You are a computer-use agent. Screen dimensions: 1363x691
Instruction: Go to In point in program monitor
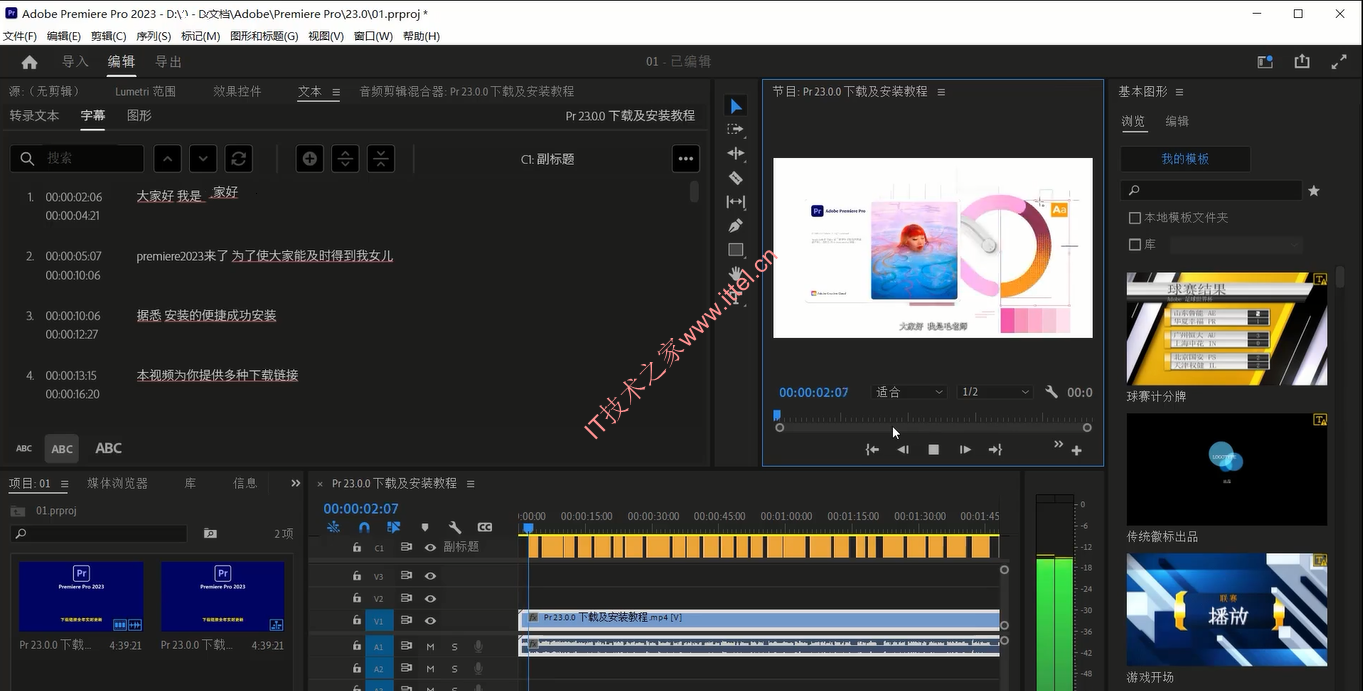point(872,450)
